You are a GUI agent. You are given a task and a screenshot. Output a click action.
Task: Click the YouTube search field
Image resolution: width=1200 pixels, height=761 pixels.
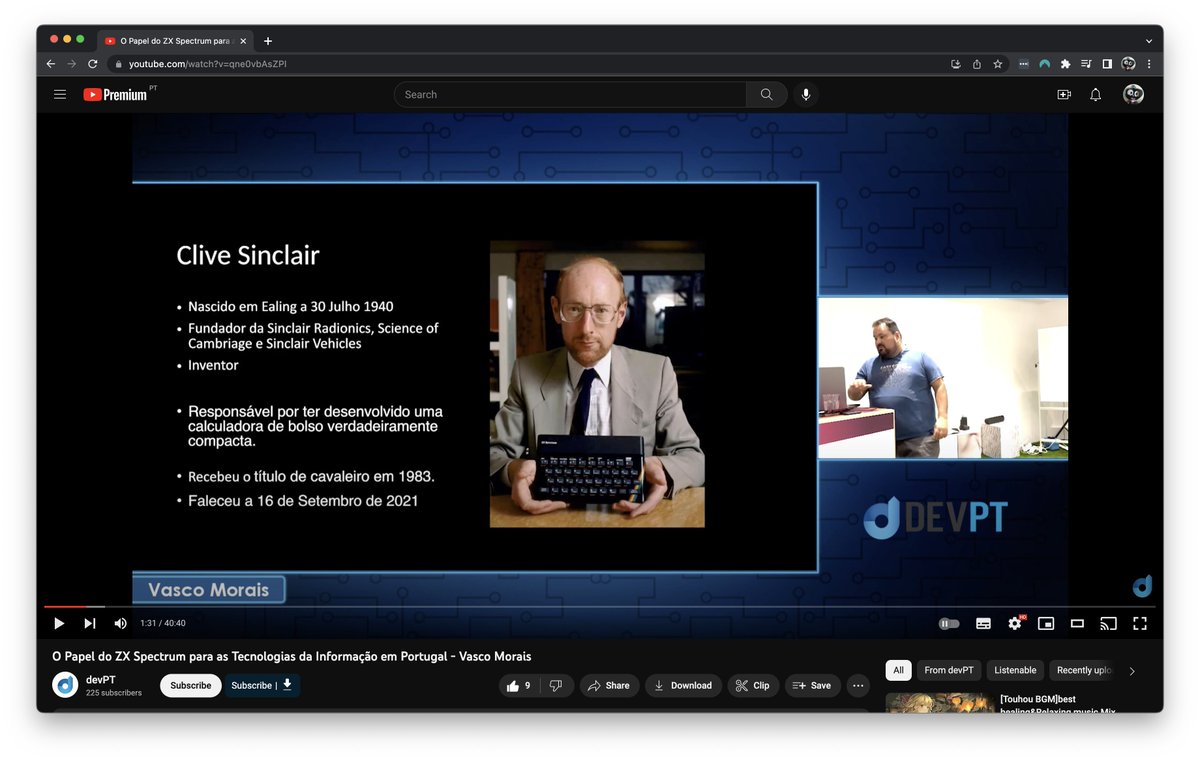[571, 94]
